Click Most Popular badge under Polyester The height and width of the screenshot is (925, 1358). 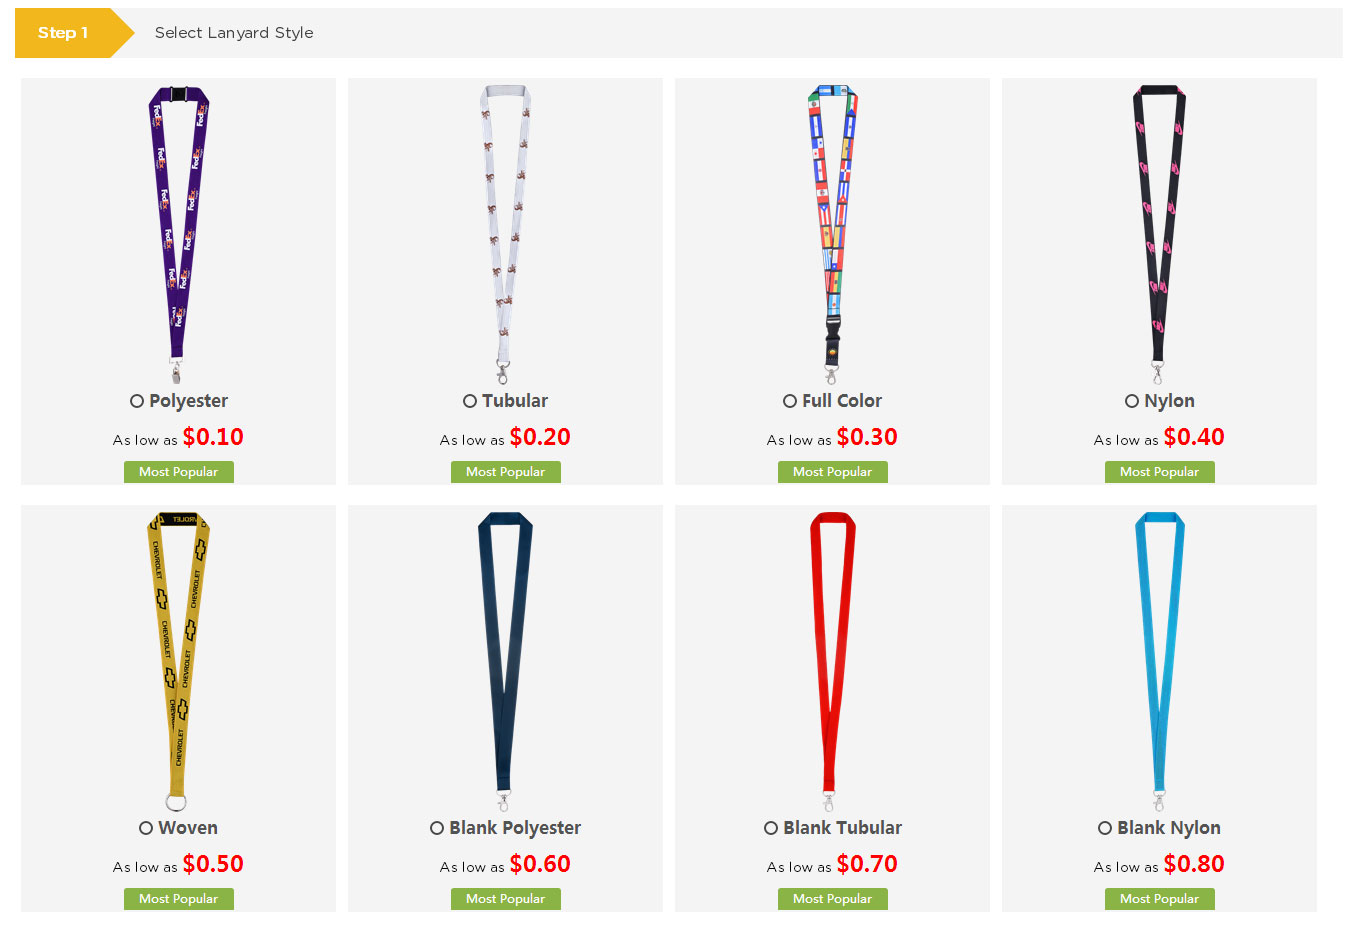(x=179, y=472)
